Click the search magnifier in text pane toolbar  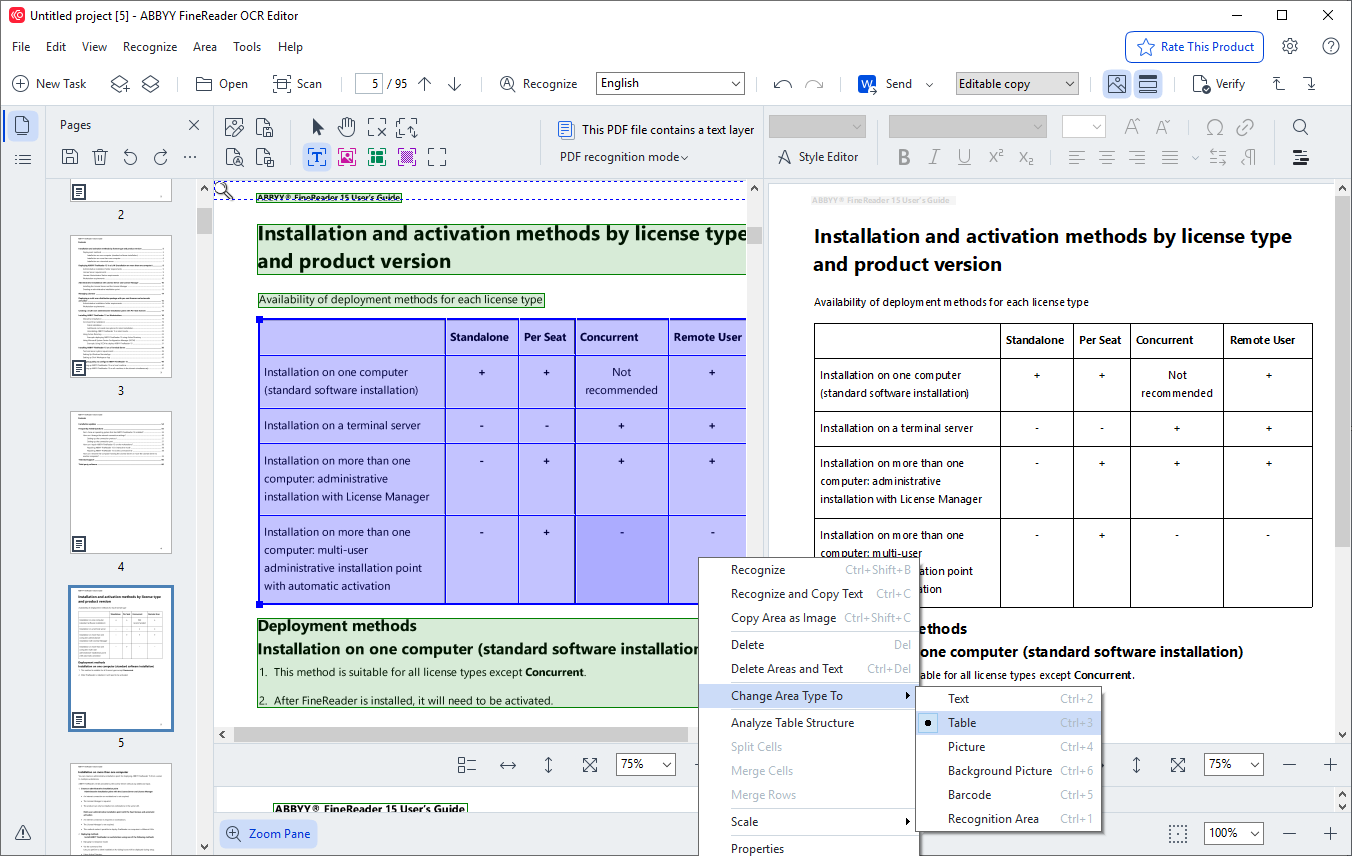point(1300,127)
